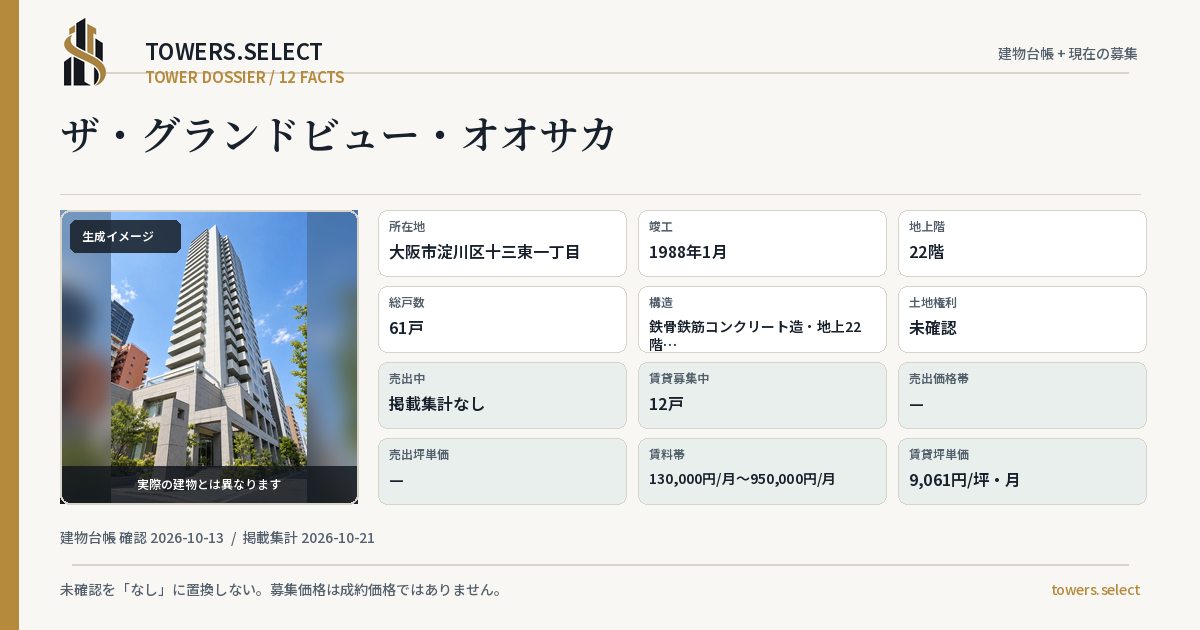The width and height of the screenshot is (1200, 630).
Task: Click the 建物台帳 確認 2026-10-13 date
Action: coord(142,538)
